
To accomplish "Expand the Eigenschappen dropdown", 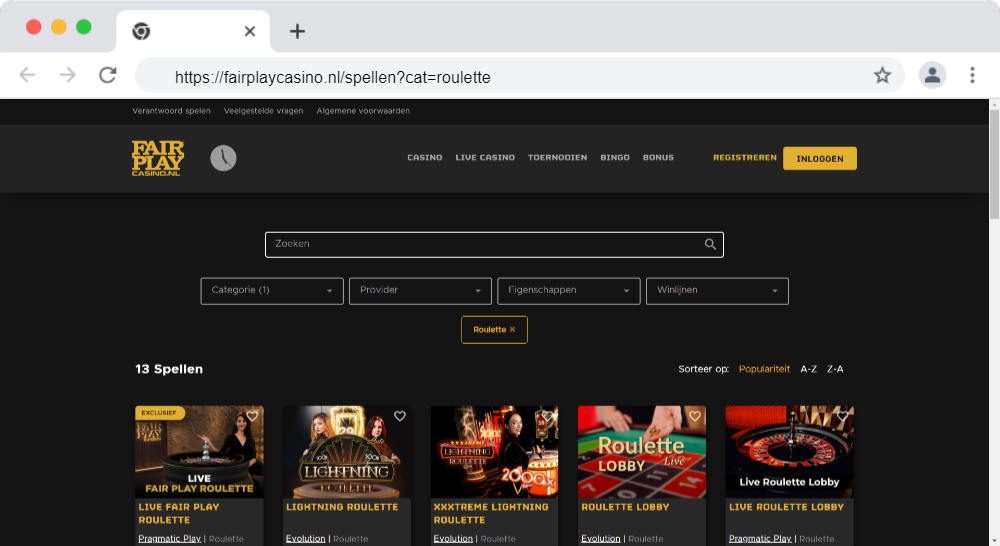I will [x=569, y=291].
